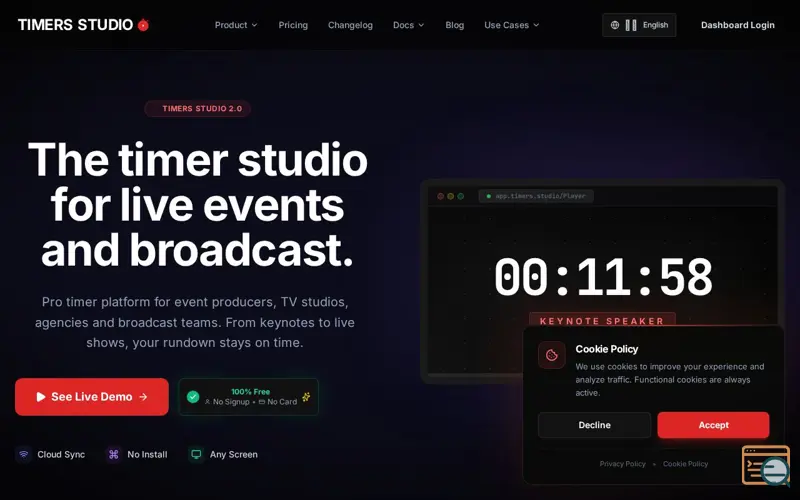The width and height of the screenshot is (800, 500).
Task: Click the KEYNOTE SPEAKER label
Action: tap(602, 321)
